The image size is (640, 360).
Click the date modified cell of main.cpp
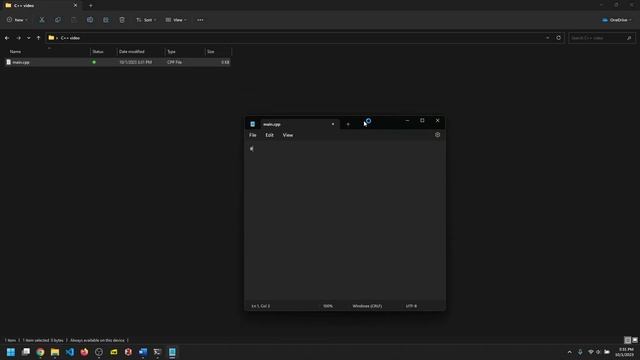(x=136, y=62)
